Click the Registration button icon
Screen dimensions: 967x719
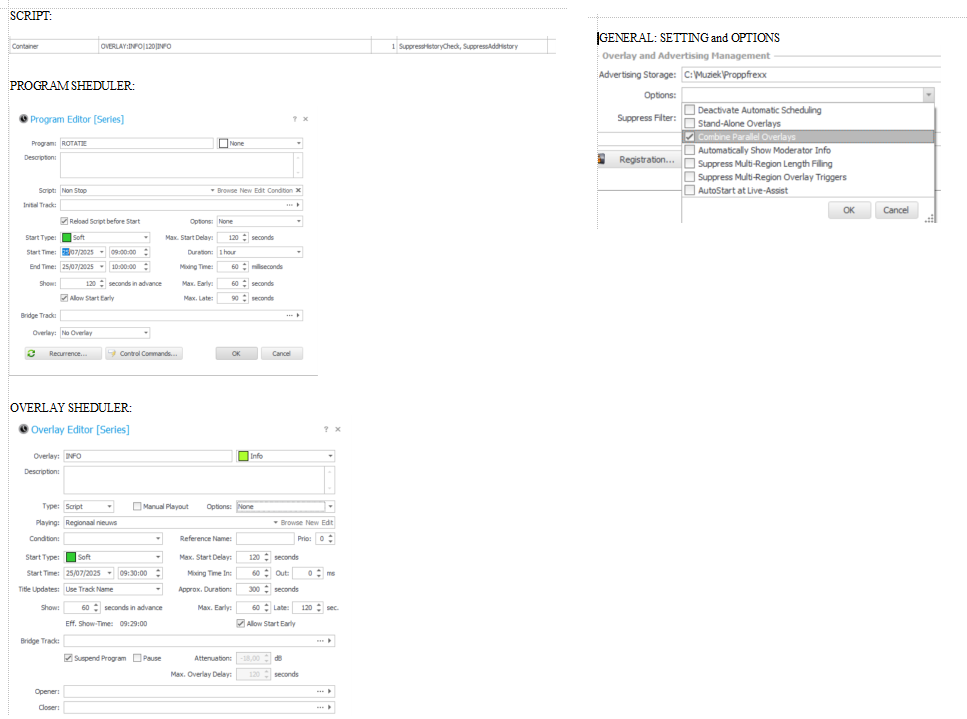click(603, 159)
